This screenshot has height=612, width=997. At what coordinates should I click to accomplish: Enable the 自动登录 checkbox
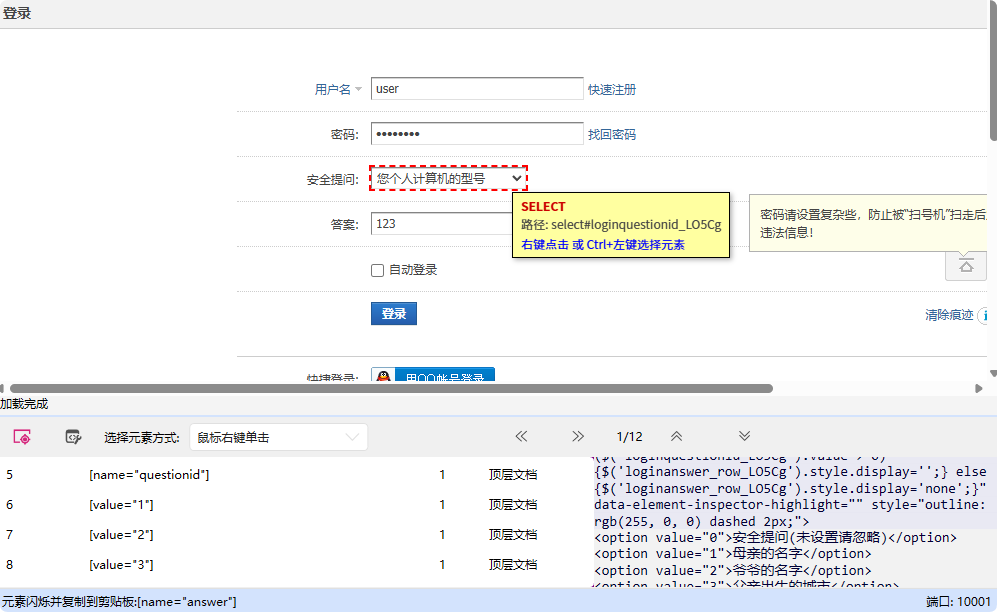(x=377, y=269)
